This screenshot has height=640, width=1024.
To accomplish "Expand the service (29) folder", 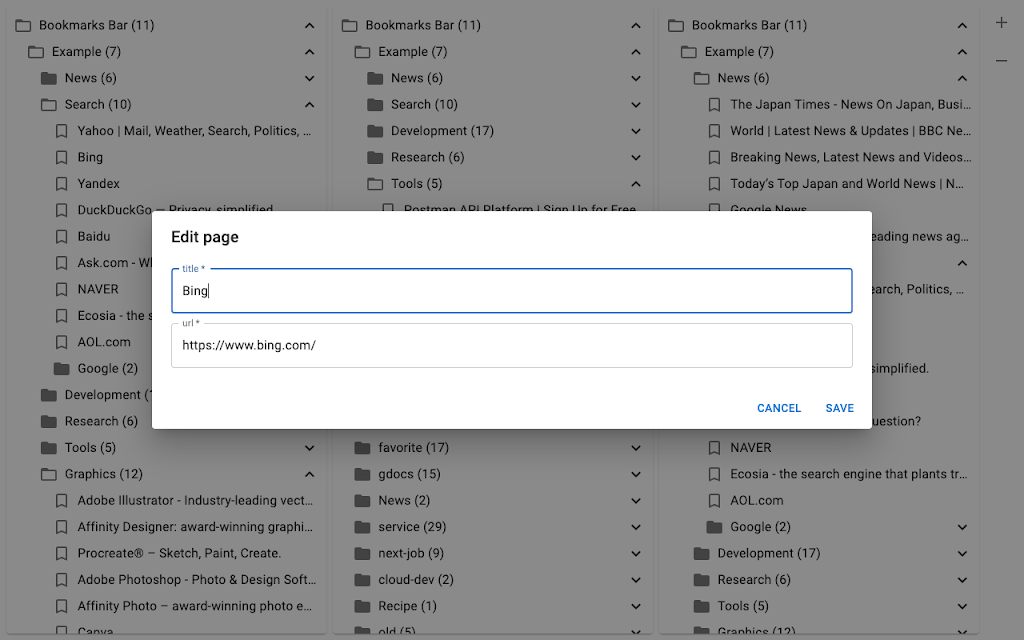I will [636, 527].
